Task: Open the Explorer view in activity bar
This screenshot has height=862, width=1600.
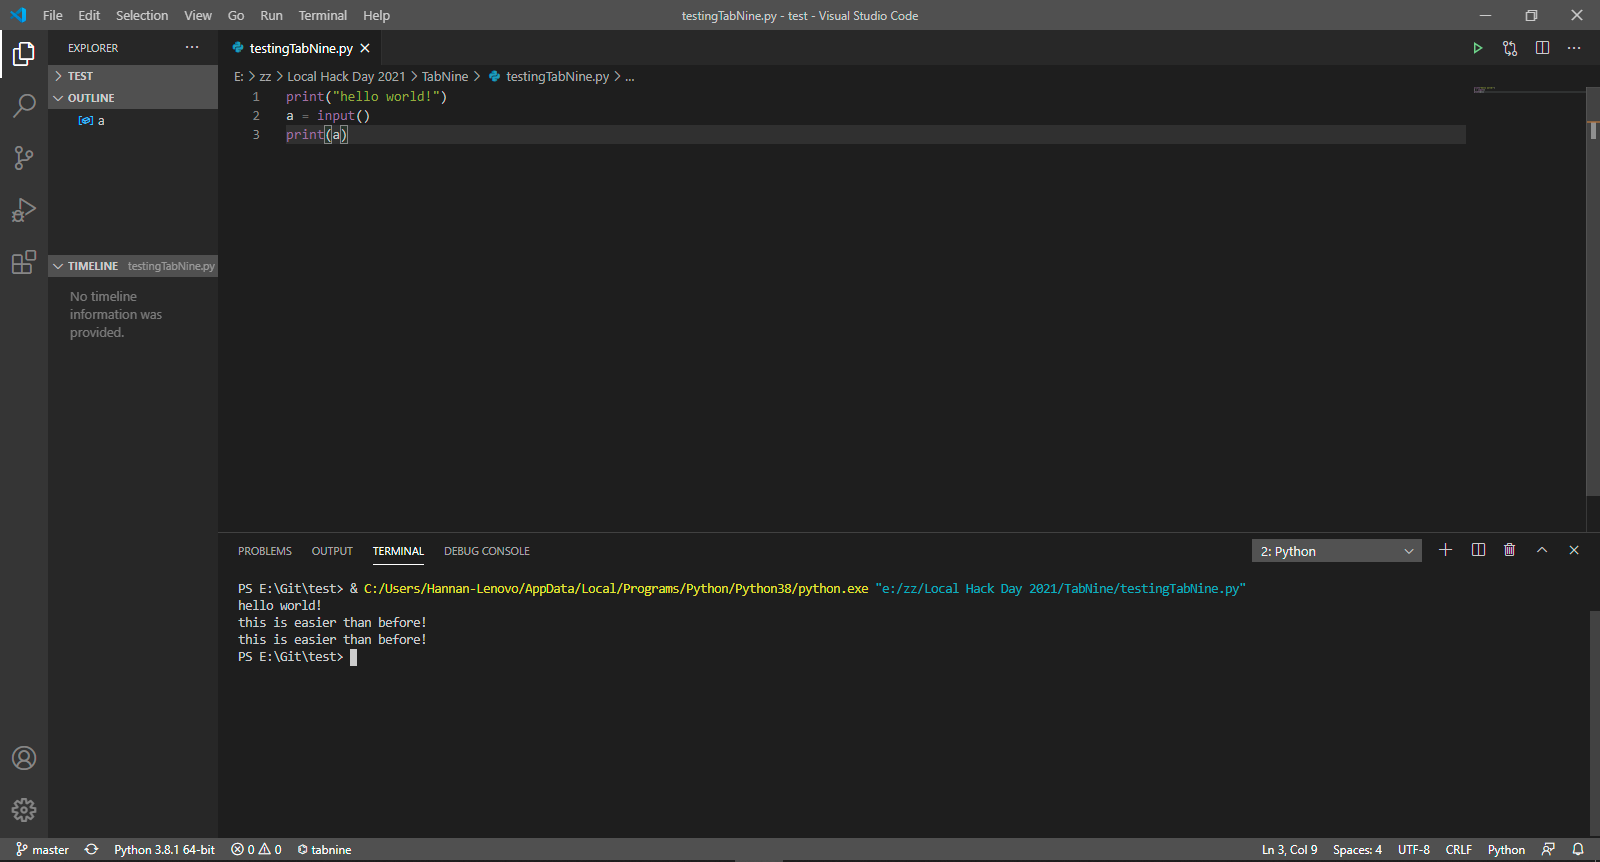Action: (24, 53)
